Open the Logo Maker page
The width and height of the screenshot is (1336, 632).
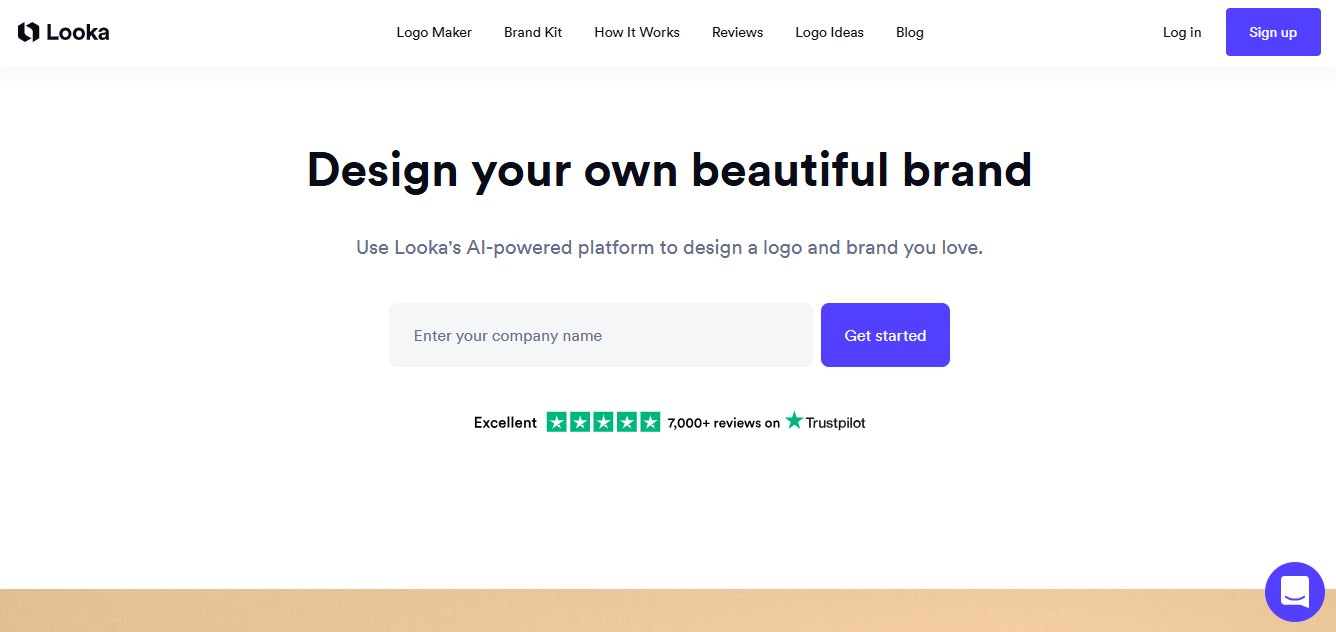[433, 32]
